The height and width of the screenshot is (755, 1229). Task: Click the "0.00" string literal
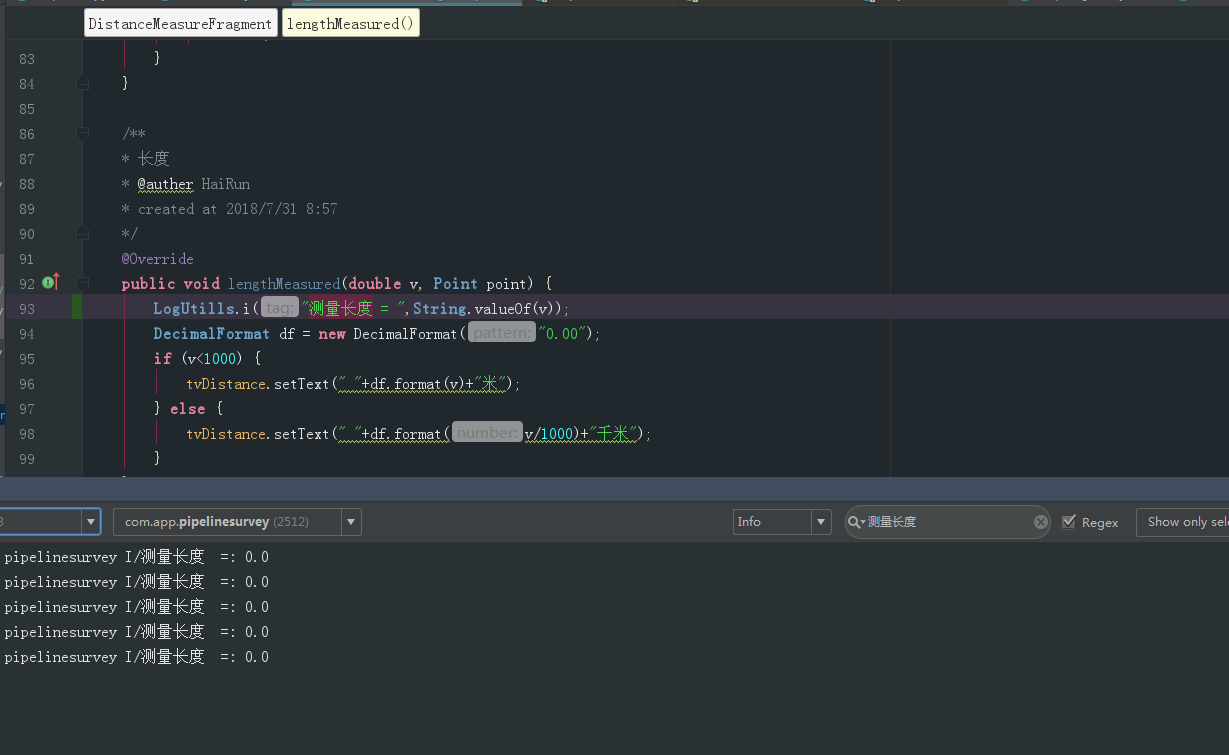tap(562, 334)
